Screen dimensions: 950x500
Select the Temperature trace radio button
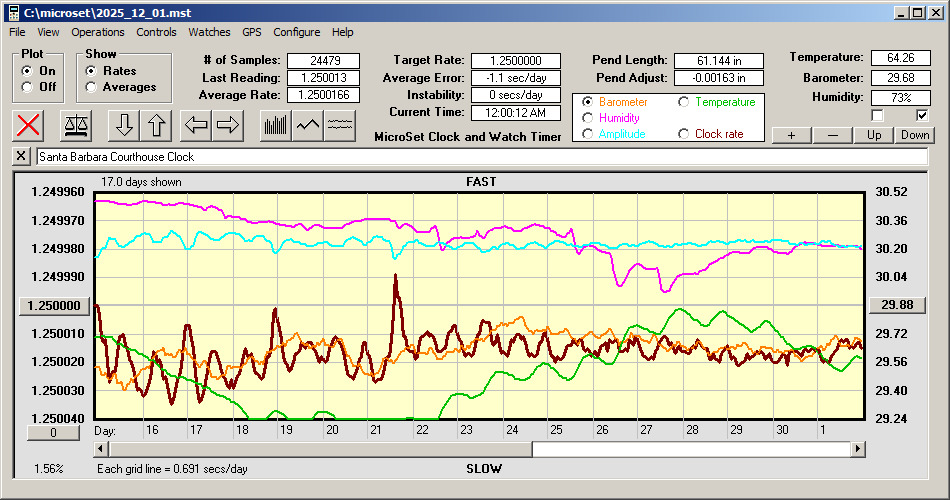tap(685, 102)
